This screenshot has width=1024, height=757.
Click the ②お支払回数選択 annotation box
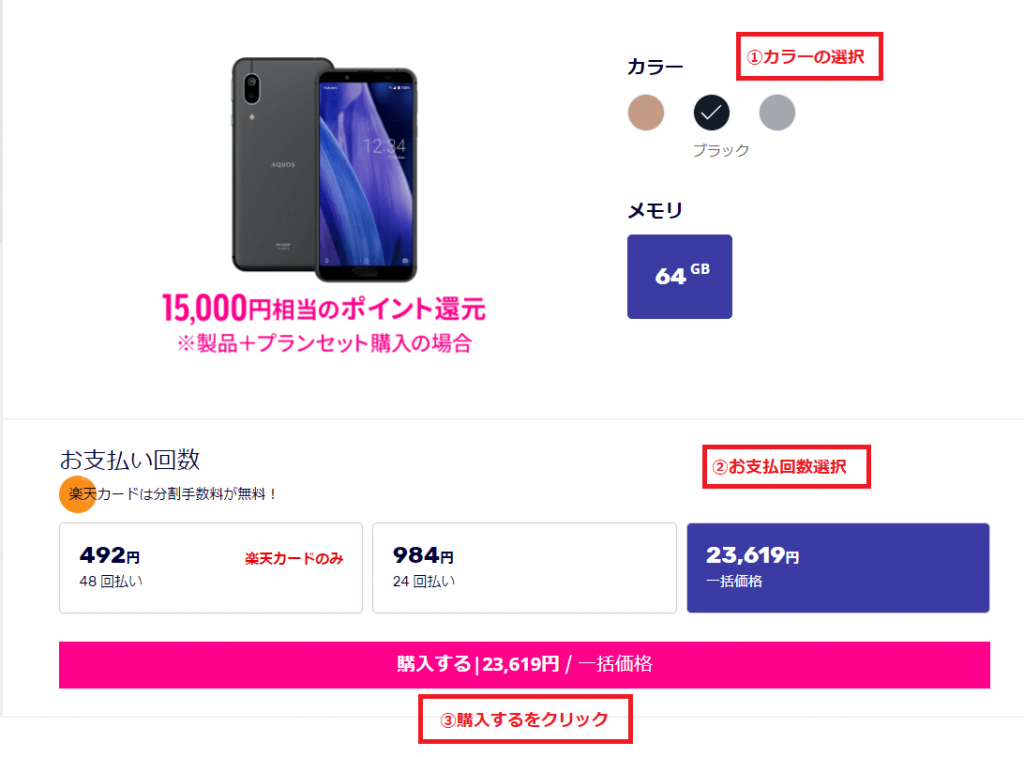786,466
